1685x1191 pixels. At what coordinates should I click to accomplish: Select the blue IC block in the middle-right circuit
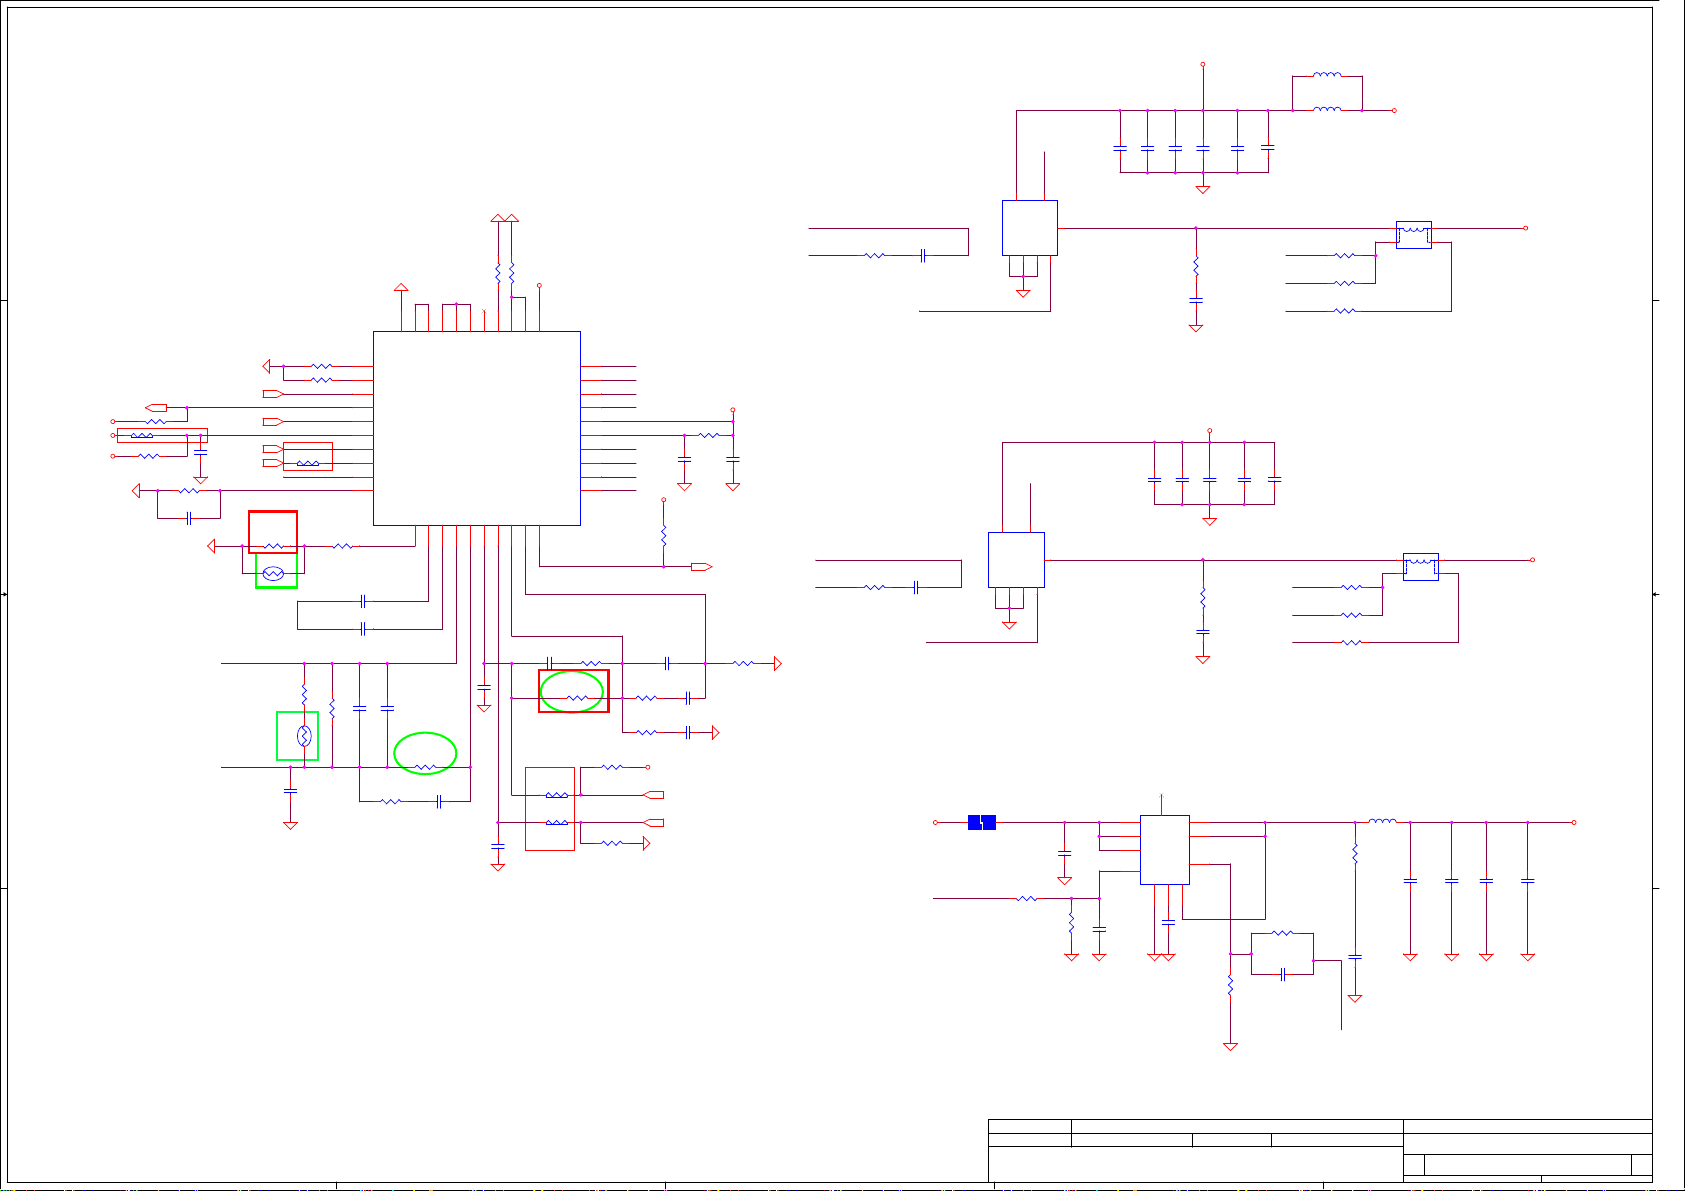tap(1016, 560)
